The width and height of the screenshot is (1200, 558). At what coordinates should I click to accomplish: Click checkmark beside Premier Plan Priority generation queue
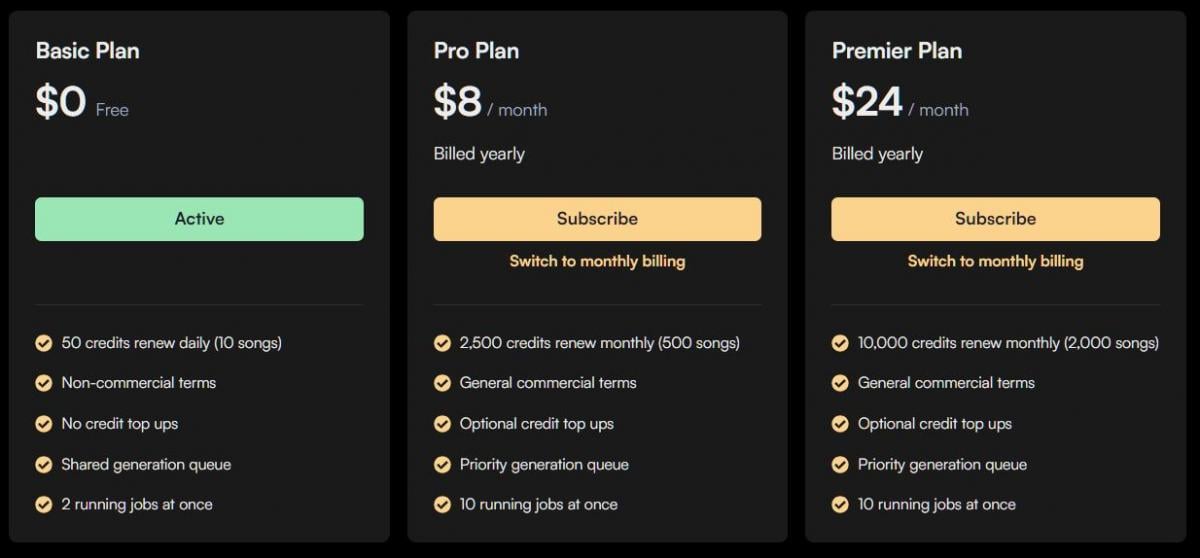pos(840,464)
